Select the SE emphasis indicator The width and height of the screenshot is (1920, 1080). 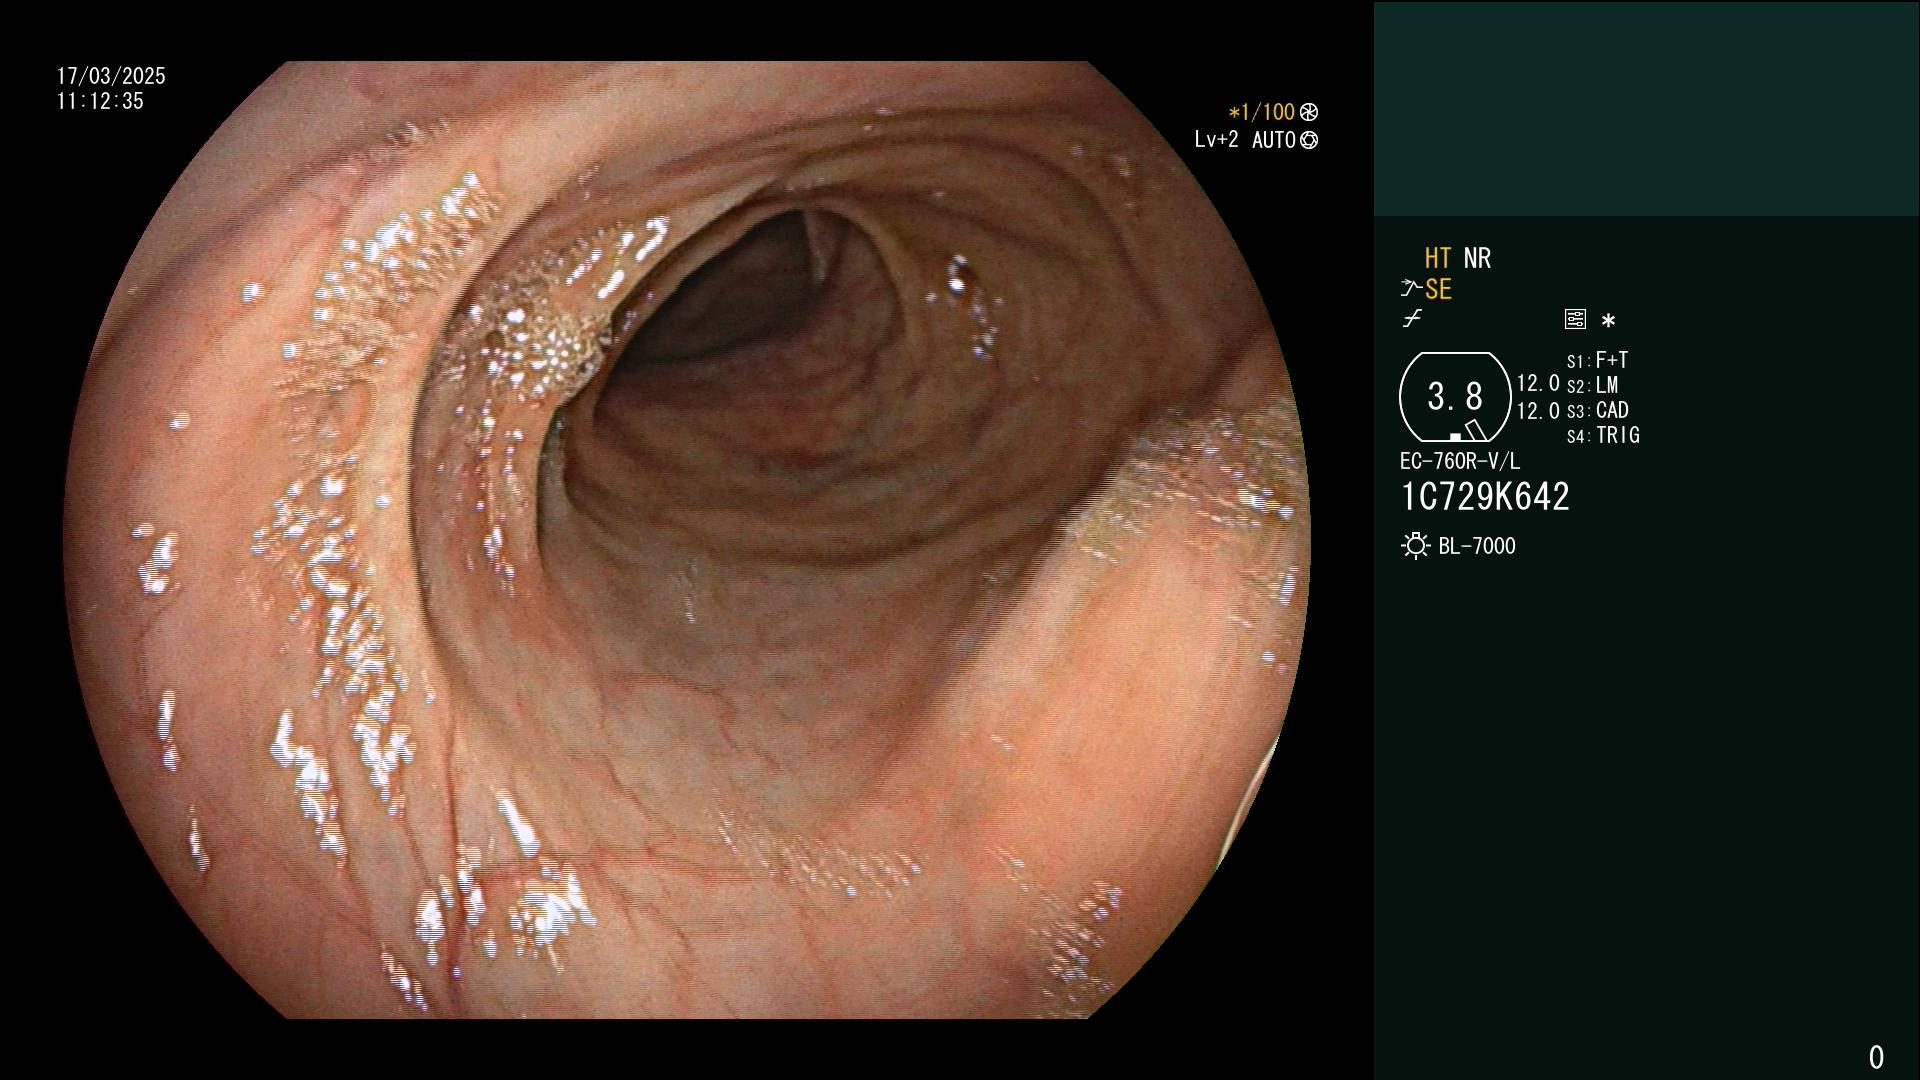[x=1438, y=290]
